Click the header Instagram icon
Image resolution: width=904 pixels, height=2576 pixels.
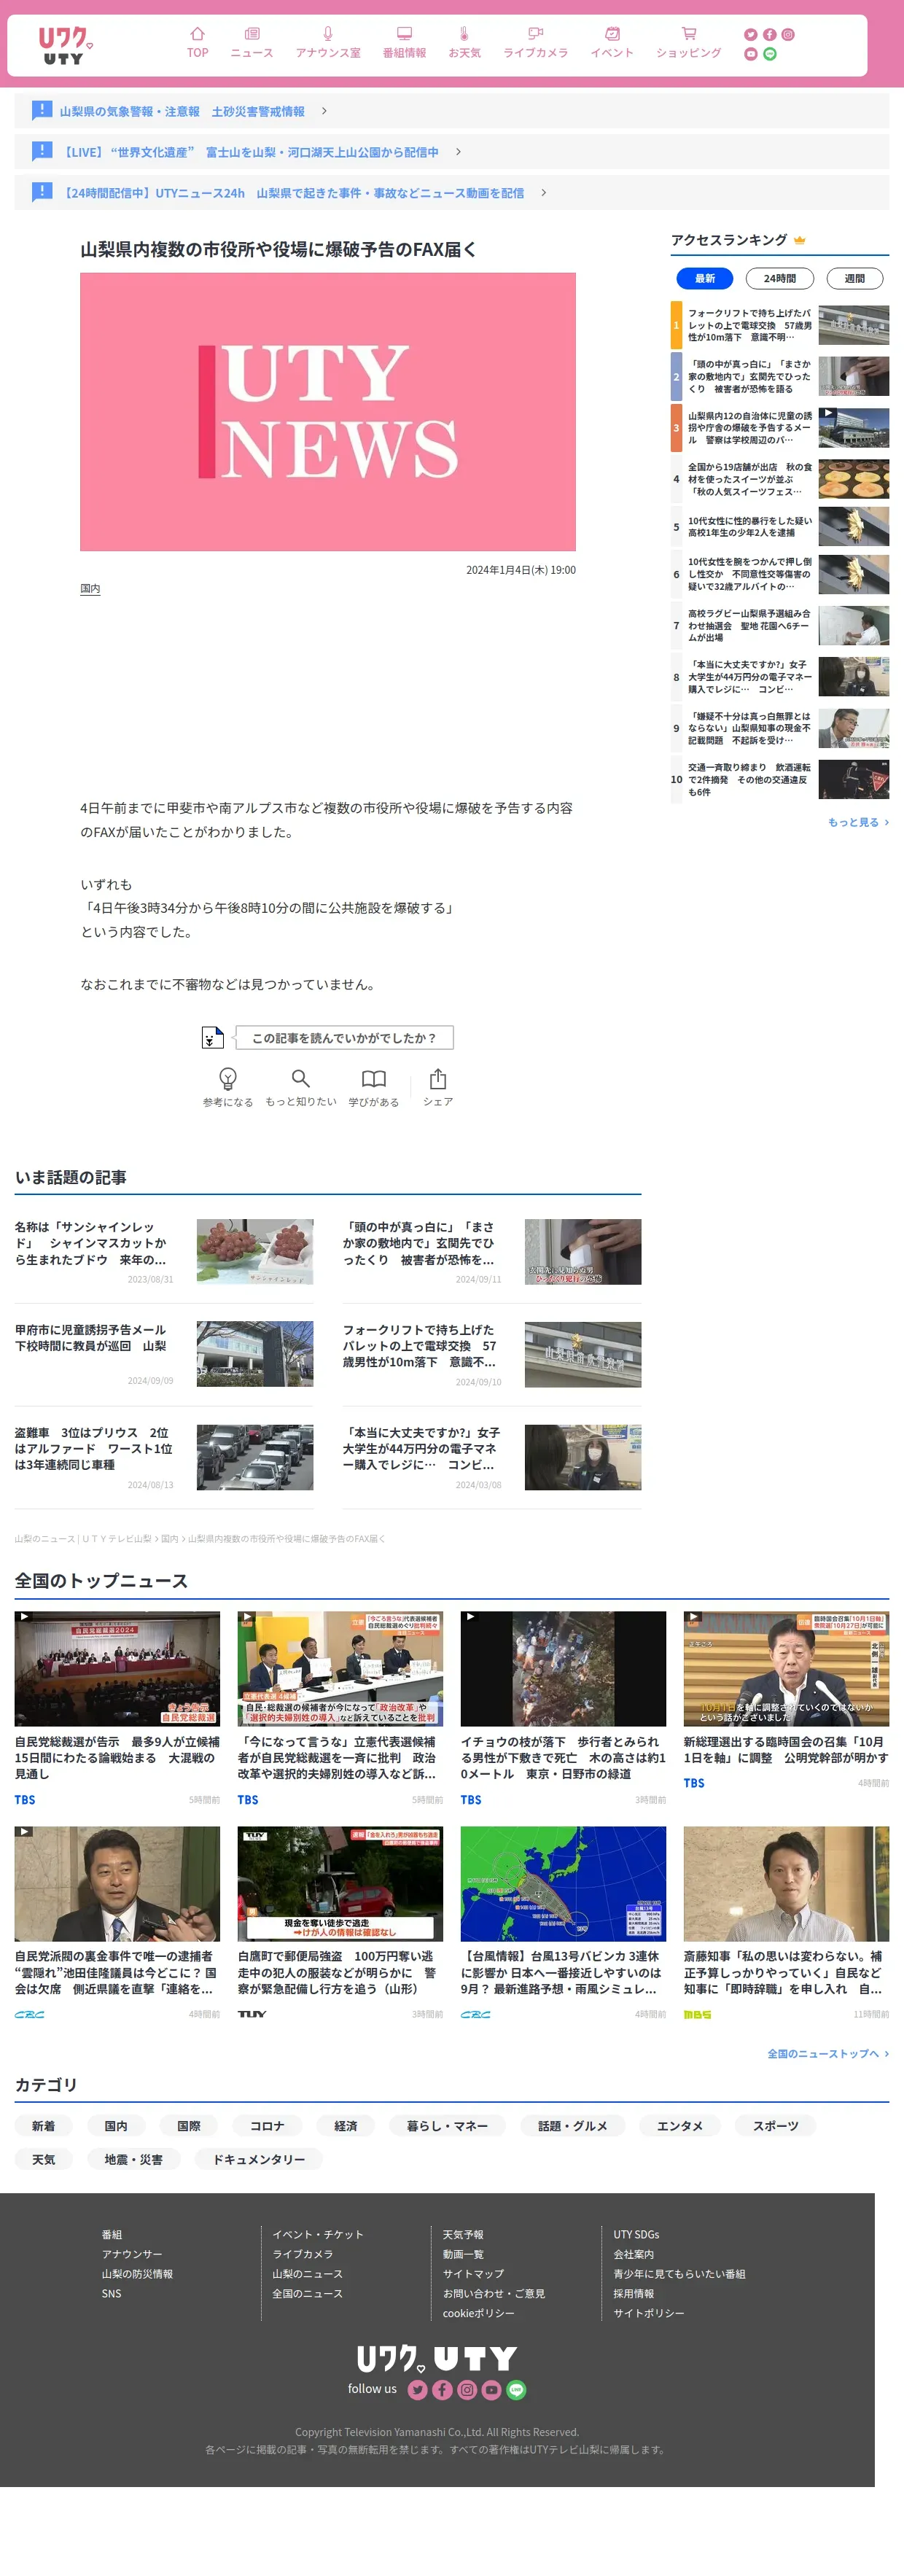788,35
